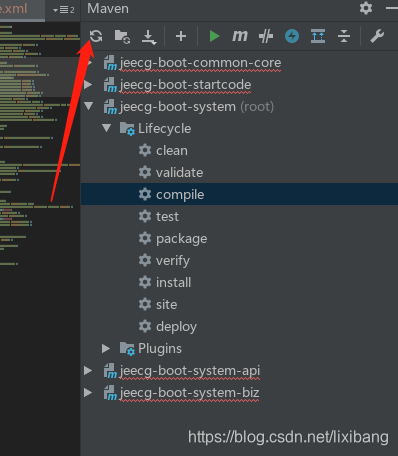Click gear icon beside verify goal
This screenshot has height=456, width=398.
(145, 260)
